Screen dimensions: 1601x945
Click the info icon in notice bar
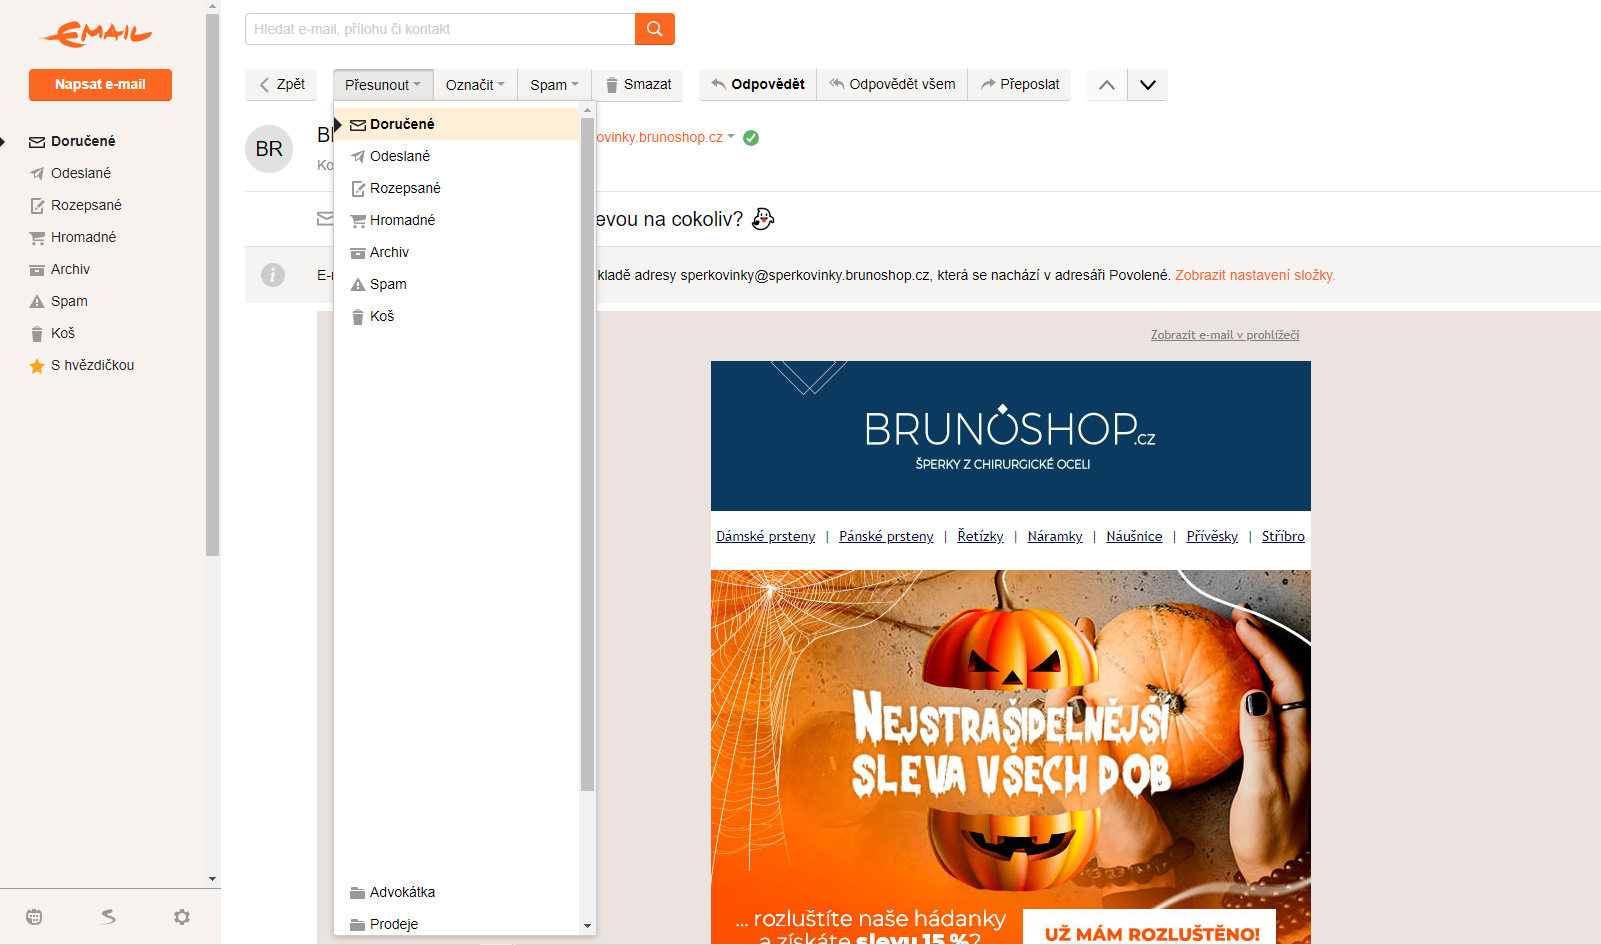(x=273, y=275)
